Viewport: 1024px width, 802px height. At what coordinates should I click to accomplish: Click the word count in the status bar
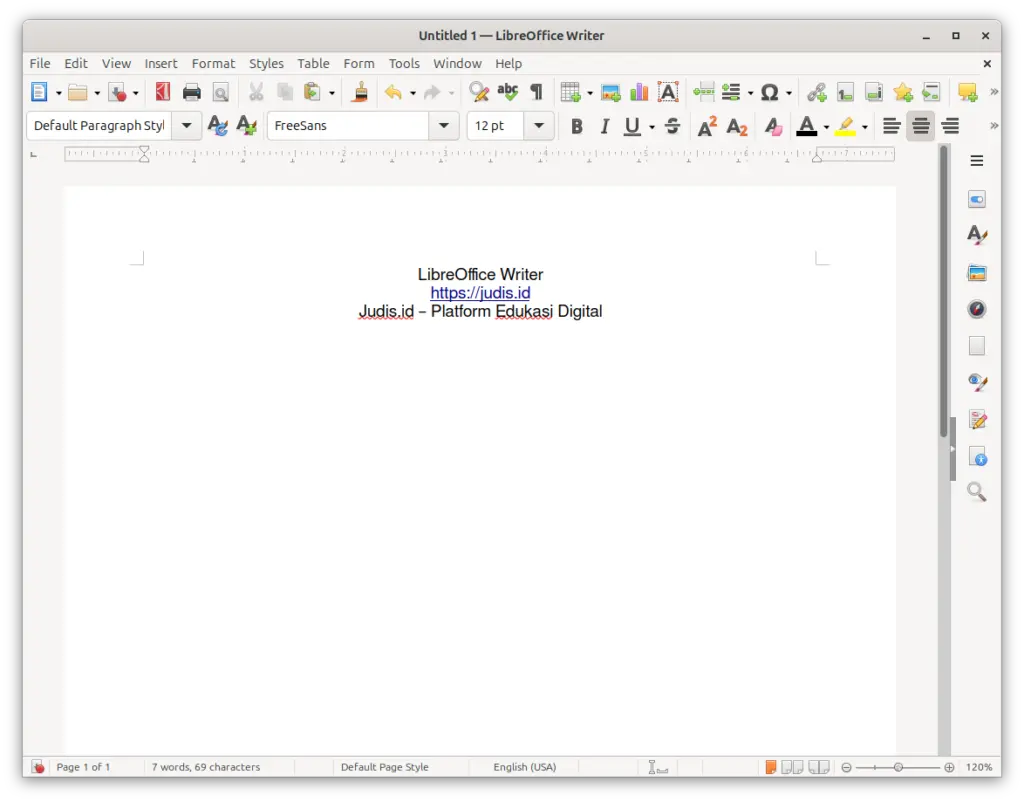[x=206, y=767]
